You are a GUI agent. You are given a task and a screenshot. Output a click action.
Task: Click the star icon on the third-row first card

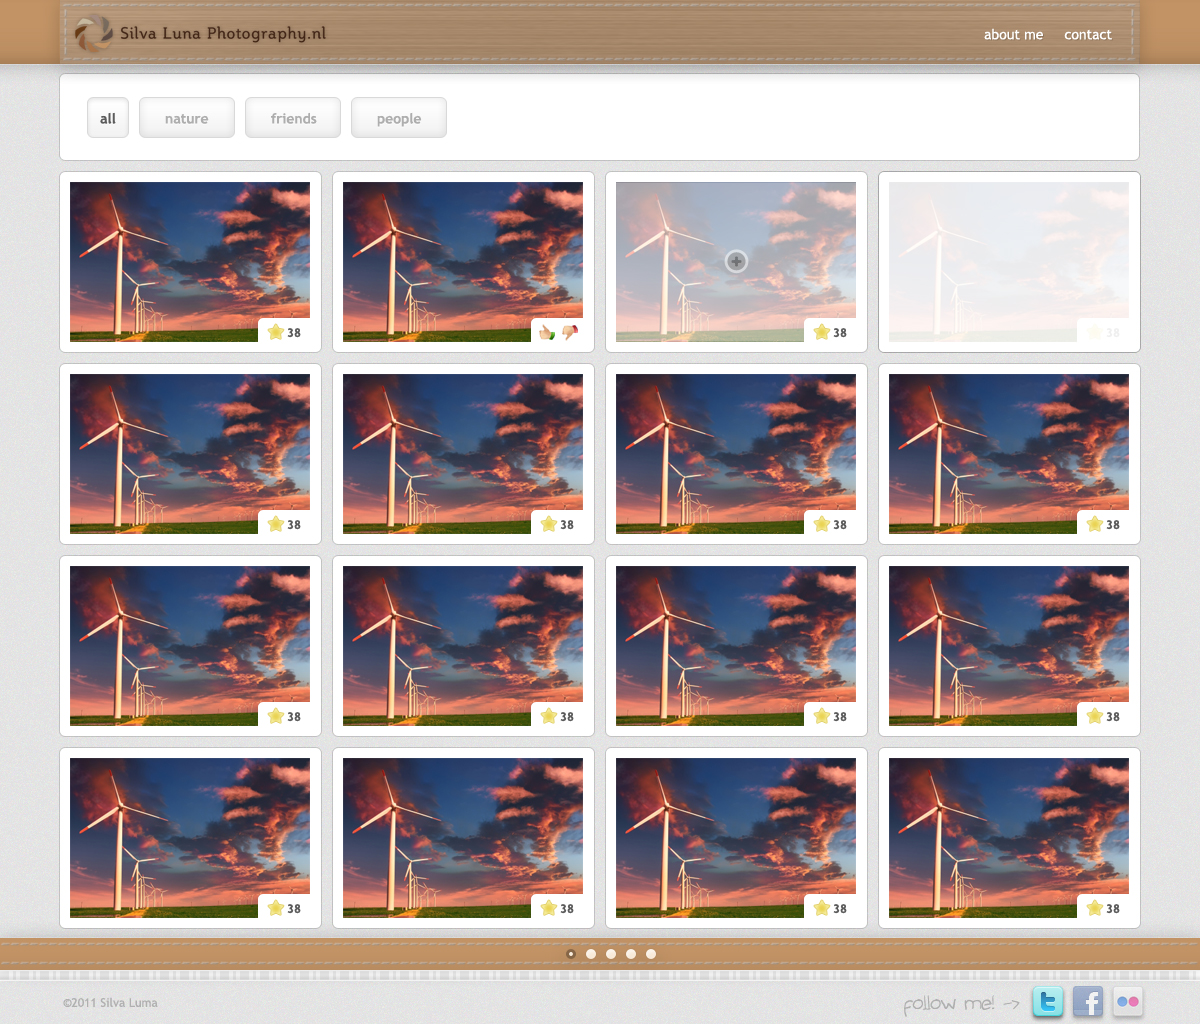(x=276, y=716)
